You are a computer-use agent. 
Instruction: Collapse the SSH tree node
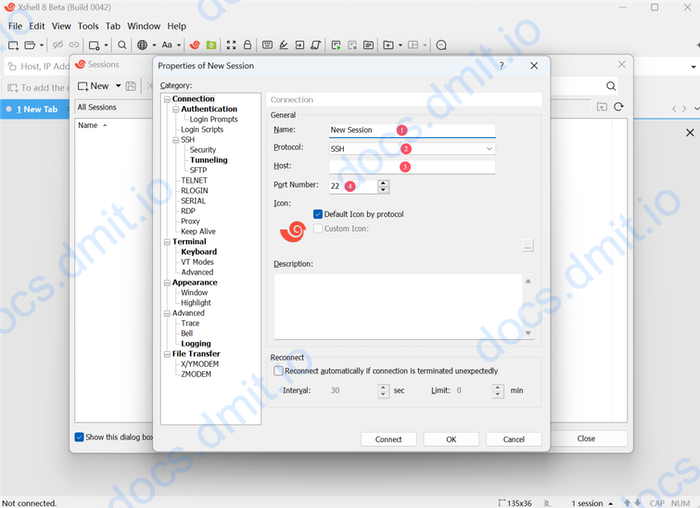pyautogui.click(x=176, y=140)
